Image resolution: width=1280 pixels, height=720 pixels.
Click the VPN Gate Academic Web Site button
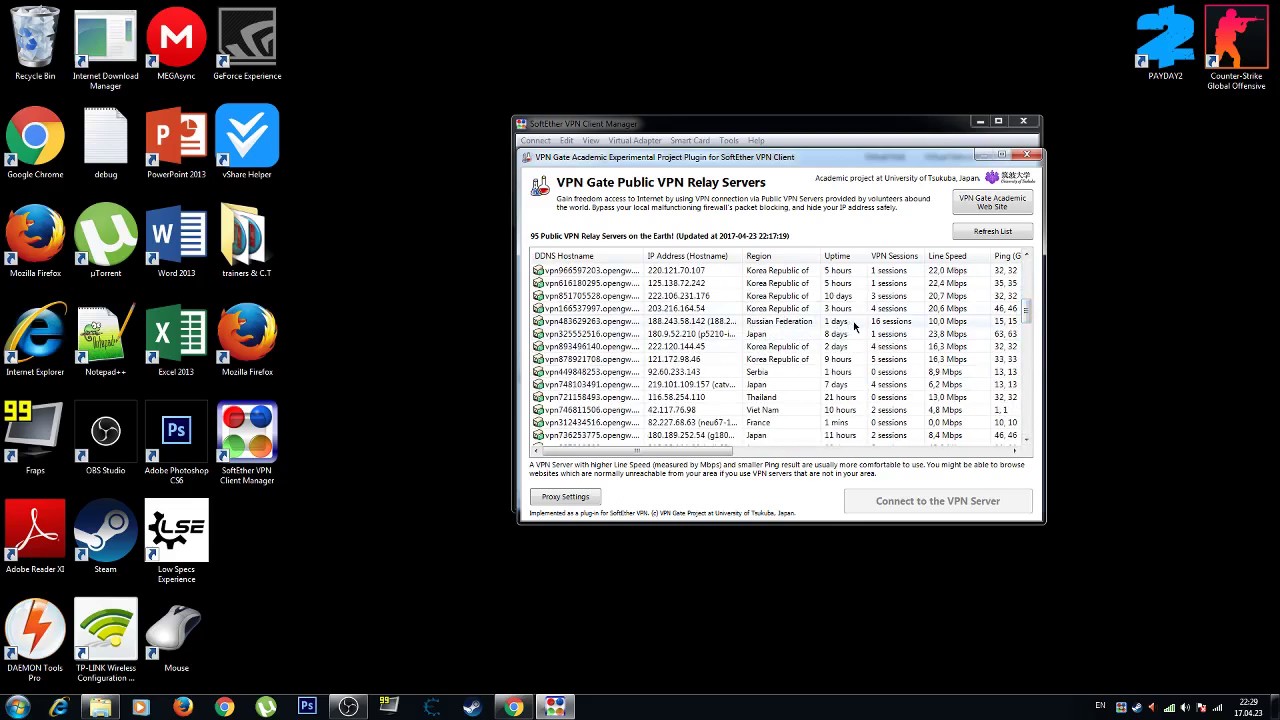[992, 202]
